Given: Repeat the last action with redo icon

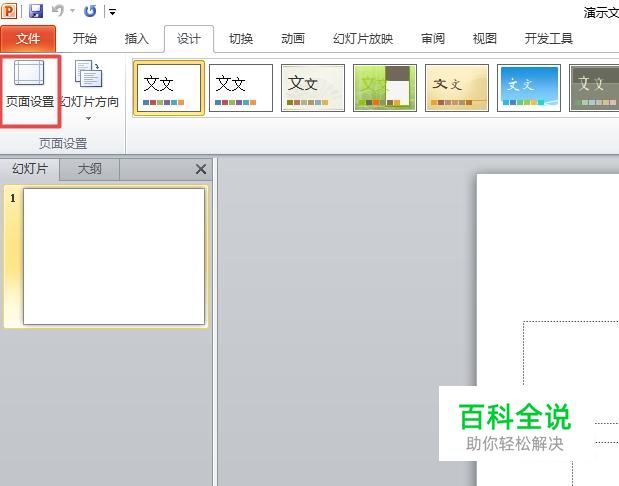Looking at the screenshot, I should [x=90, y=11].
